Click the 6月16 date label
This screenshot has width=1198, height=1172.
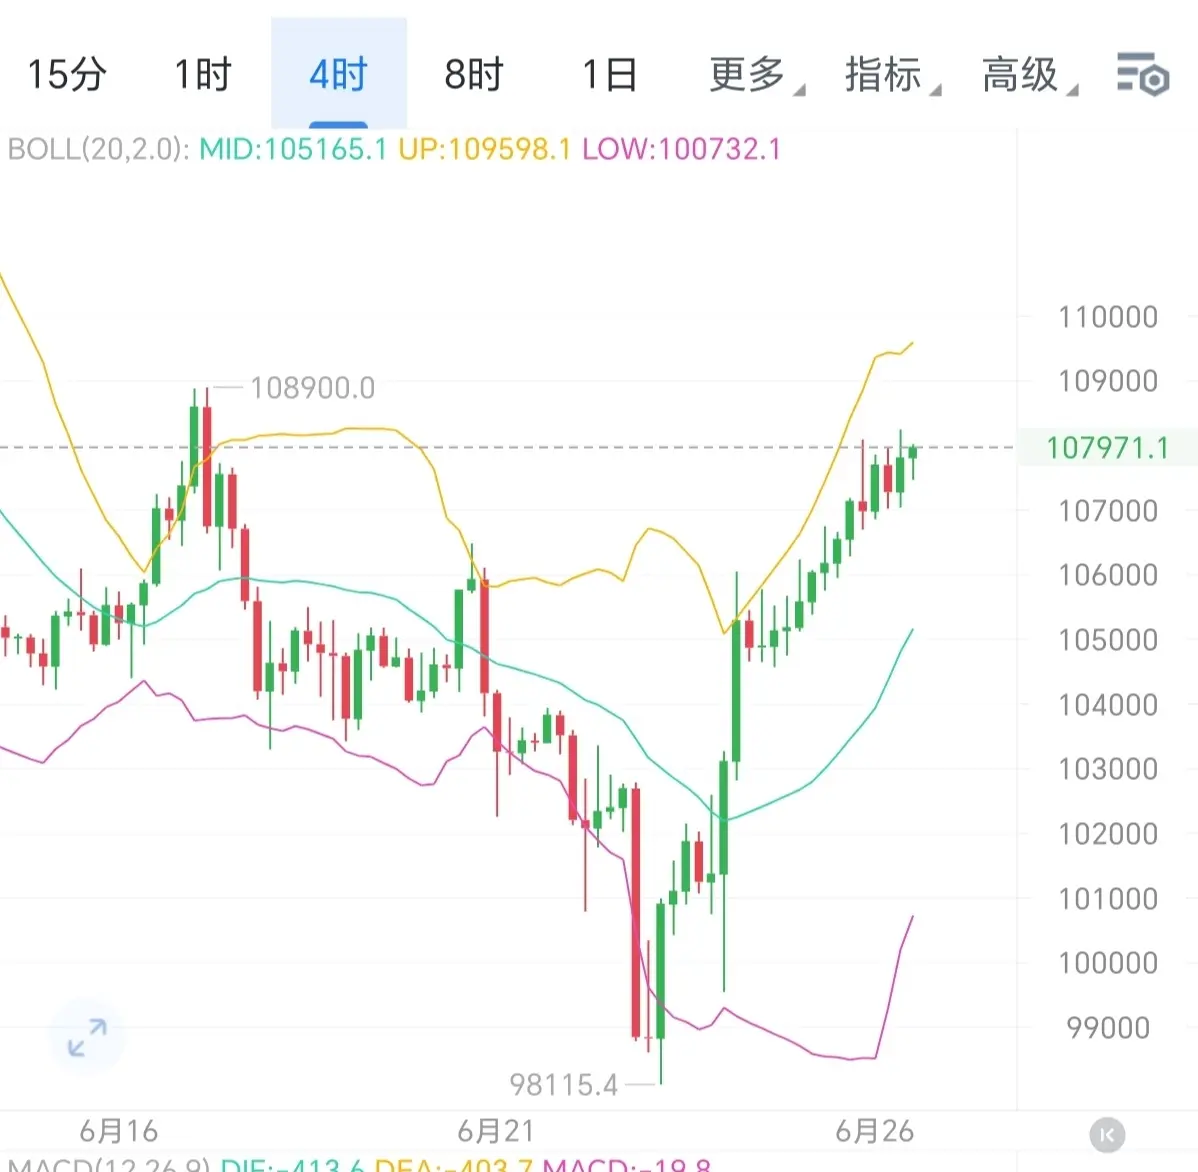point(118,1132)
